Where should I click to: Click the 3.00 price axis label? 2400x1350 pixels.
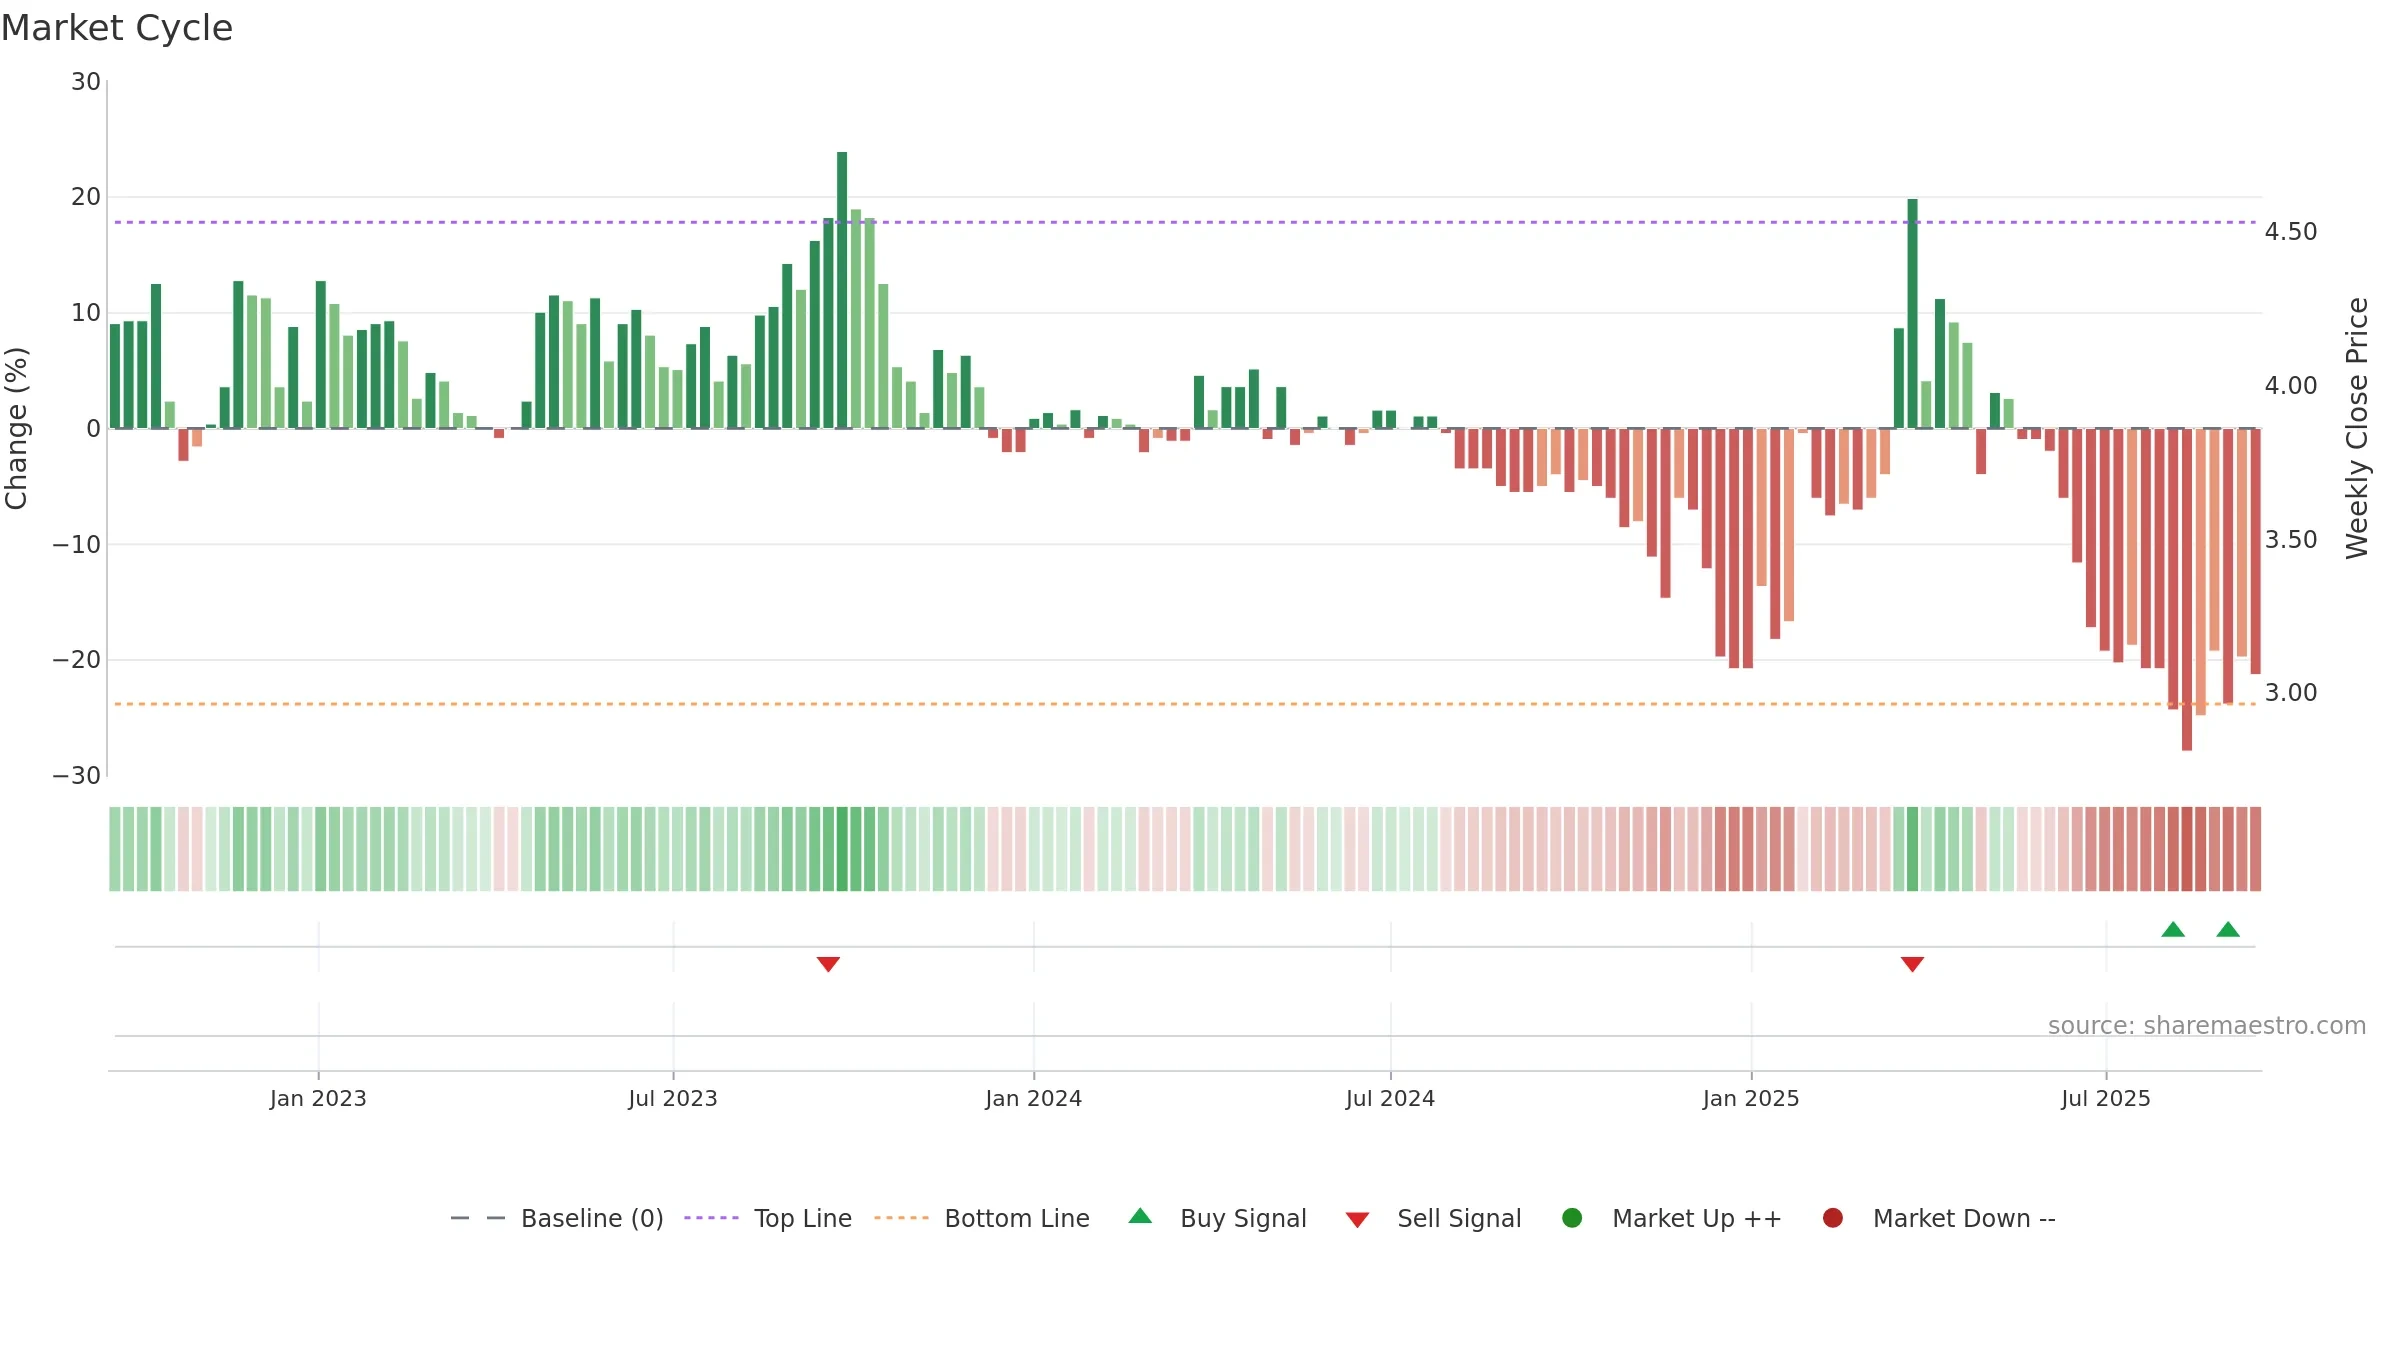coord(2291,693)
